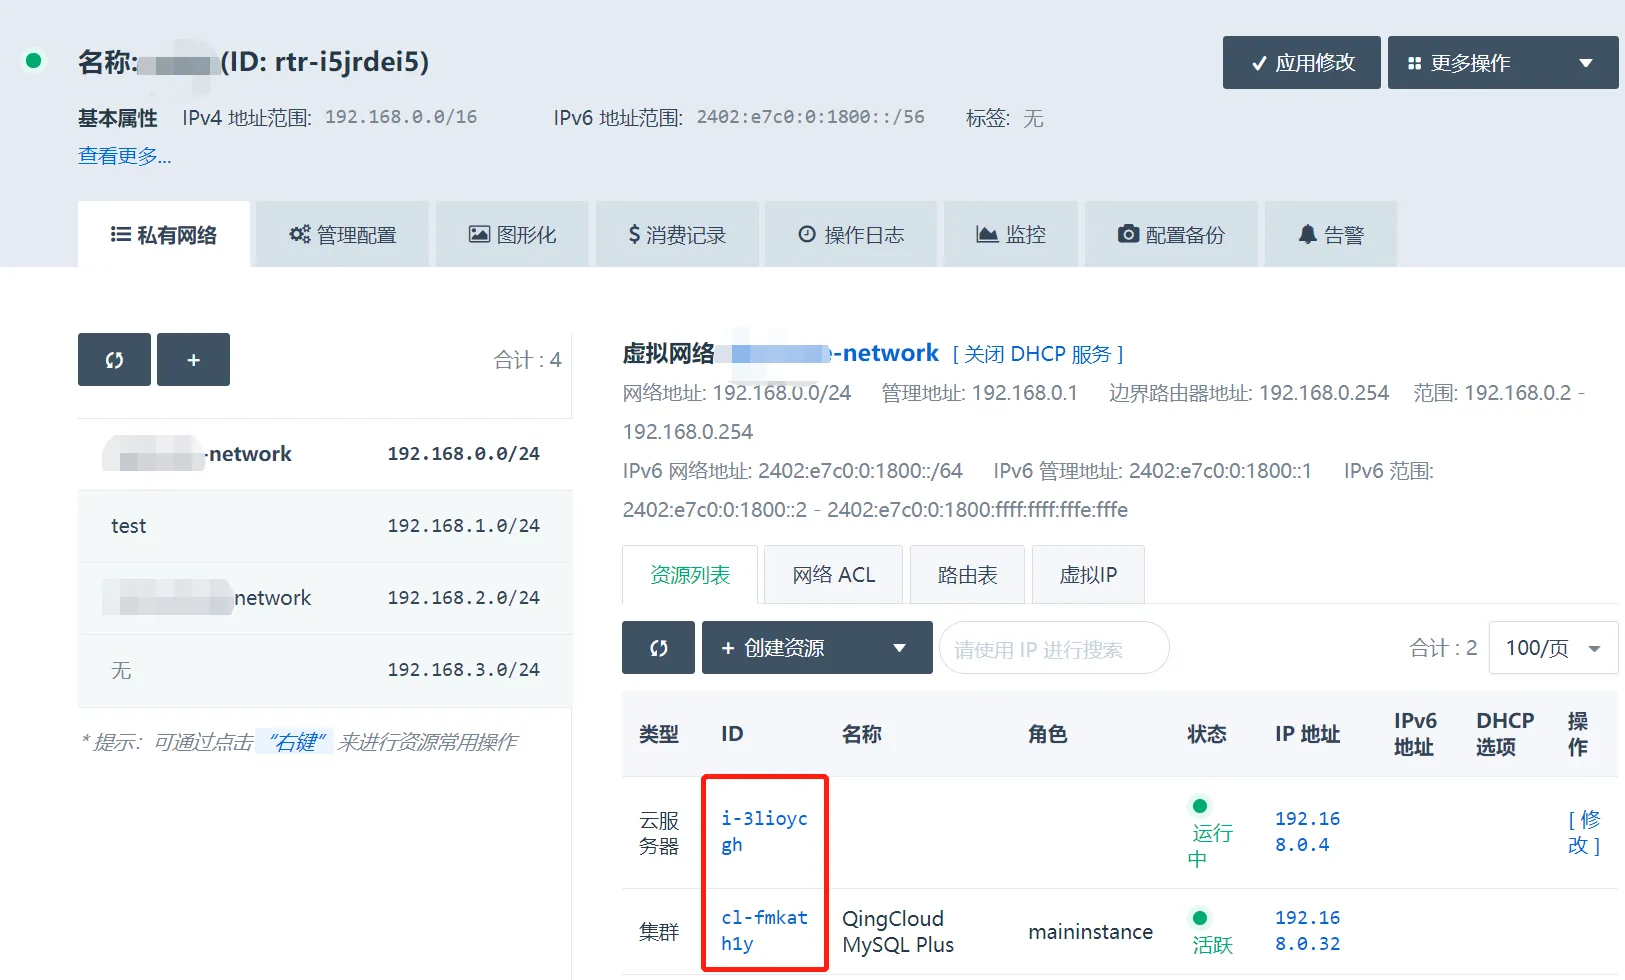Click the plus icon to add private network
Viewport: 1625px width, 980px height.
point(193,360)
